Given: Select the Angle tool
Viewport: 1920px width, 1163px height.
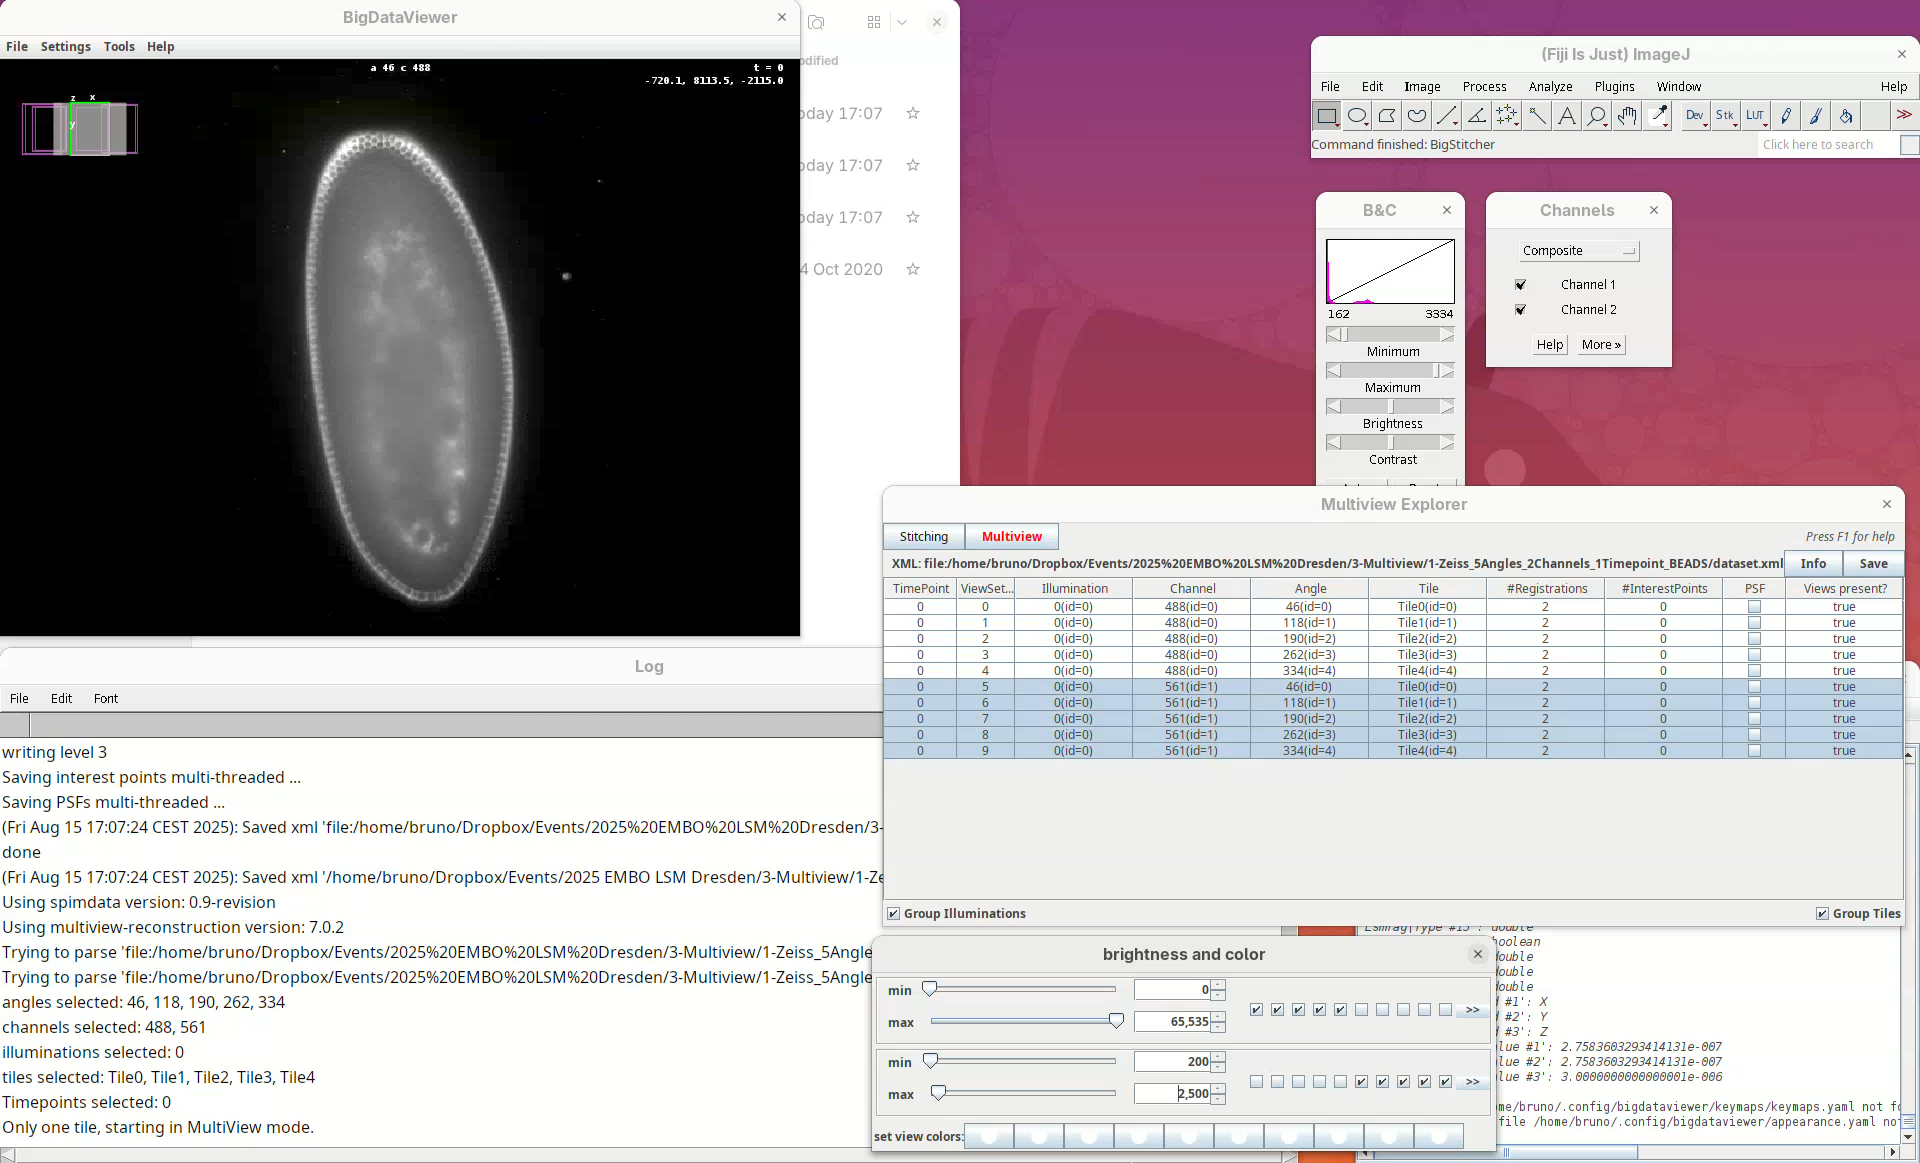Looking at the screenshot, I should coord(1476,116).
